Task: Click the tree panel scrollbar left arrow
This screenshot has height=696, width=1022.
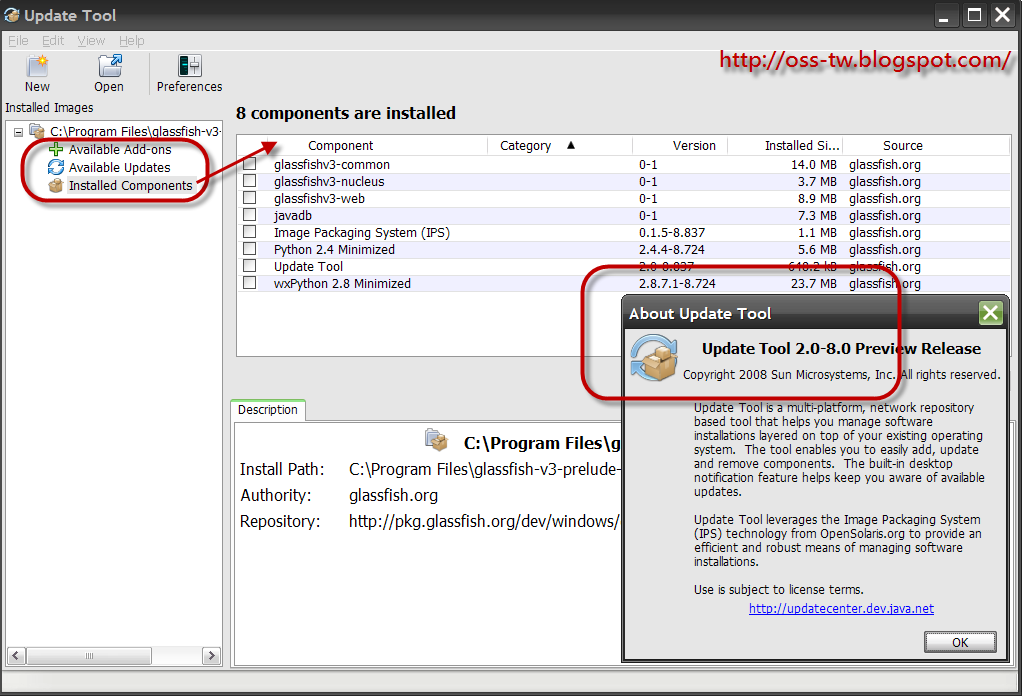Action: pos(16,656)
